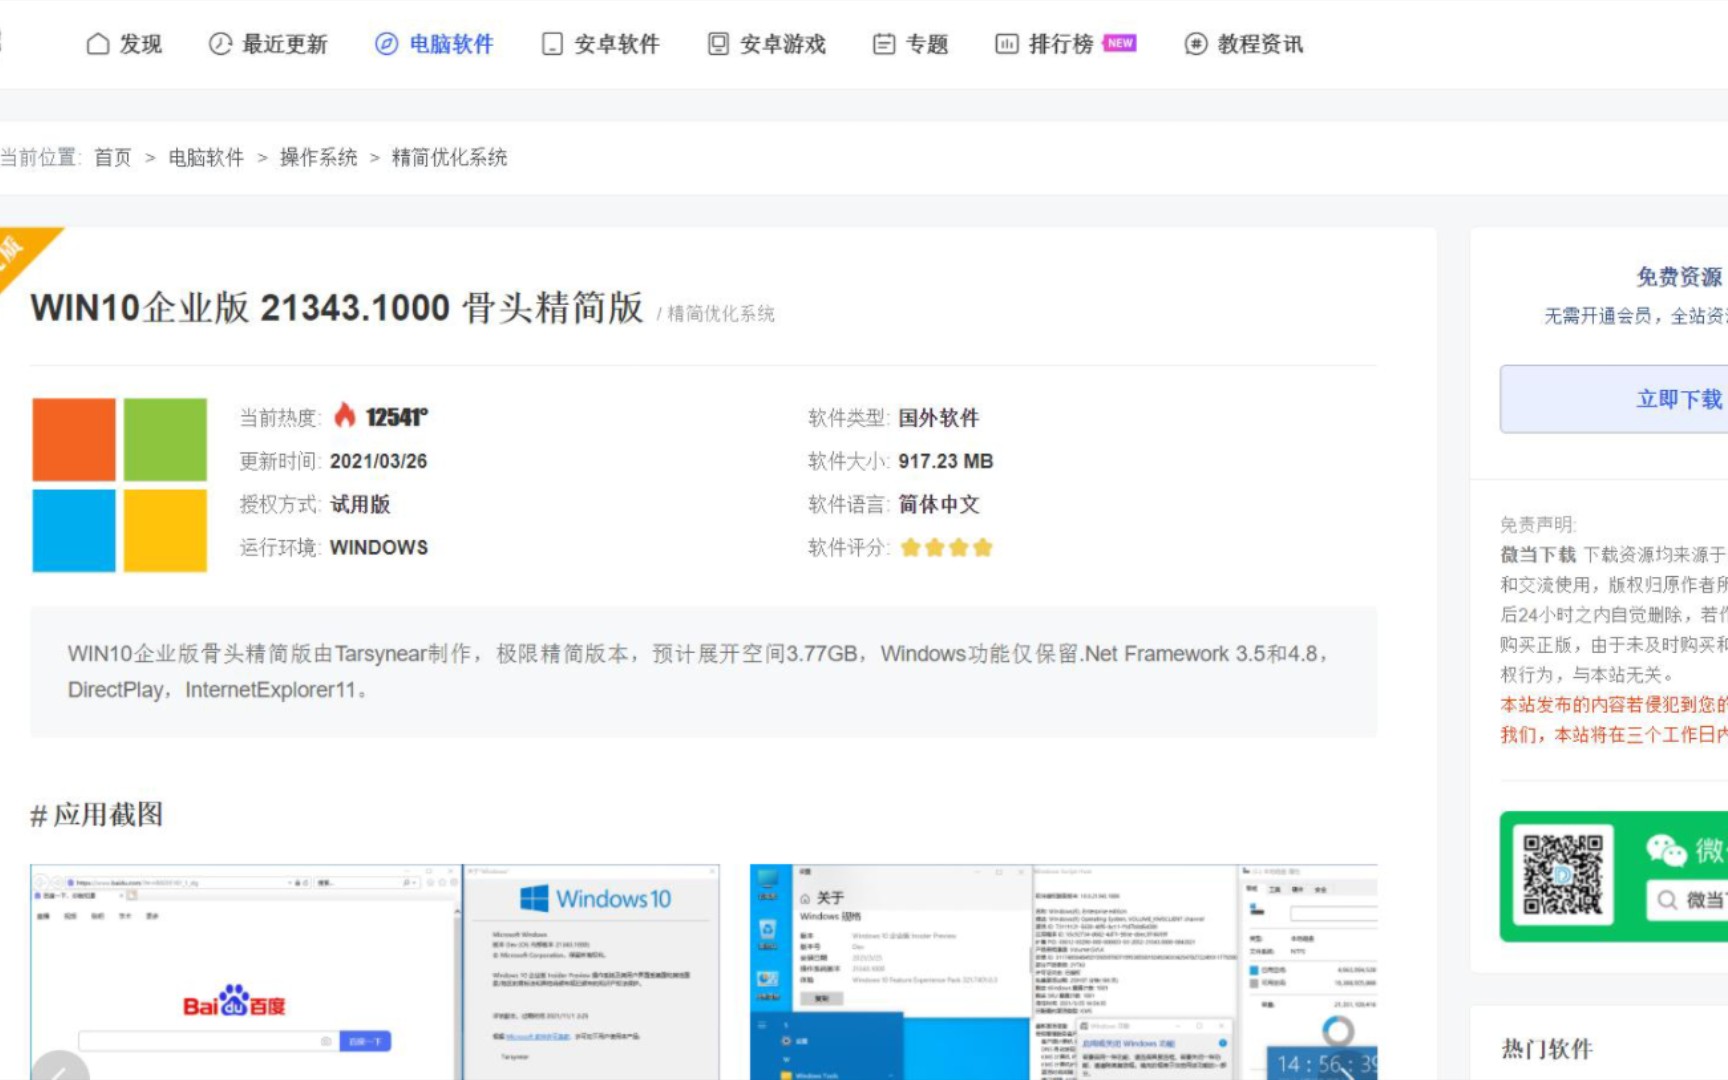Click the 应用截图 section heading
Screen dimensions: 1728x1080
click(x=97, y=815)
